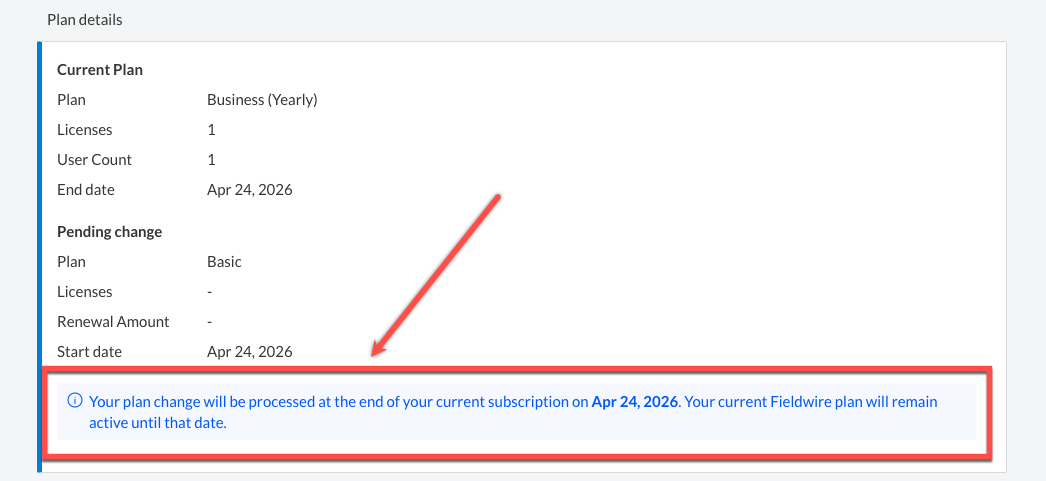Select the Current Plan section title
The image size is (1046, 481).
pos(100,69)
